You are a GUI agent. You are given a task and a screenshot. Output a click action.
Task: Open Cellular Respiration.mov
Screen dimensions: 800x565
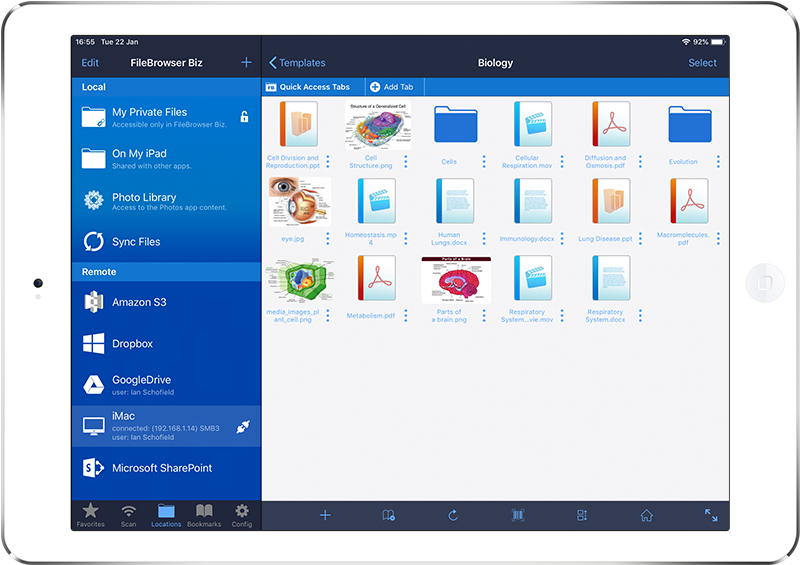(533, 124)
